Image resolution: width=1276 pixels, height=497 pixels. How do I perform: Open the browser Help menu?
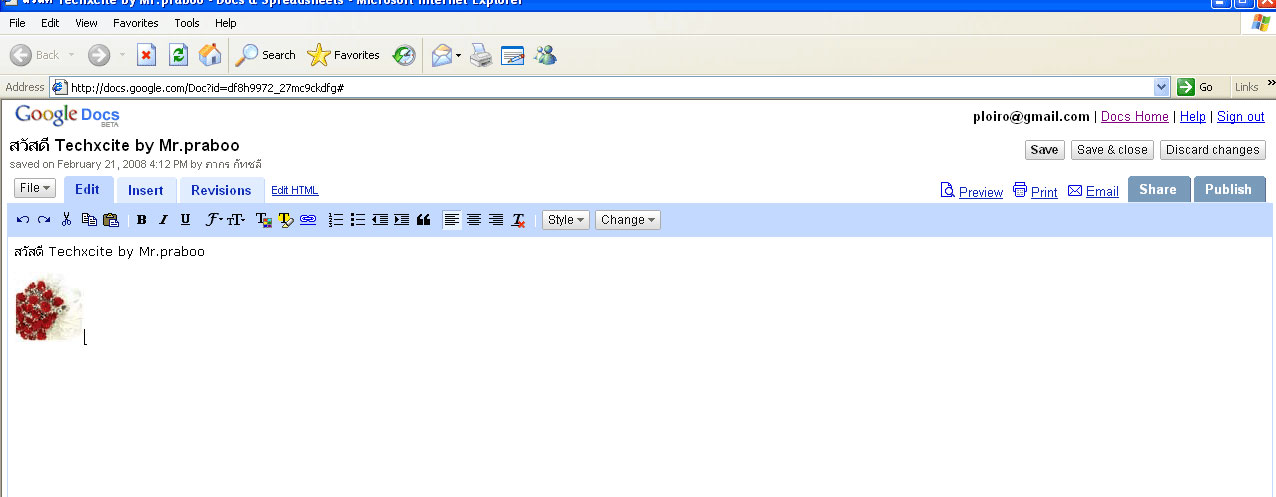(226, 23)
